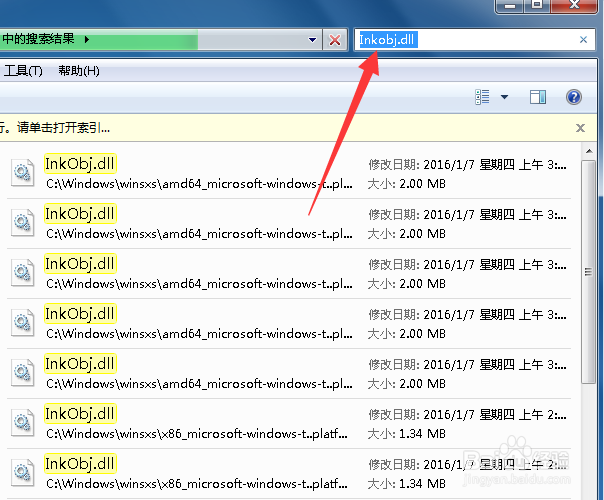Viewport: 604px width, 500px height.
Task: Expand the arrow after 中的搜索结果
Action: (87, 39)
